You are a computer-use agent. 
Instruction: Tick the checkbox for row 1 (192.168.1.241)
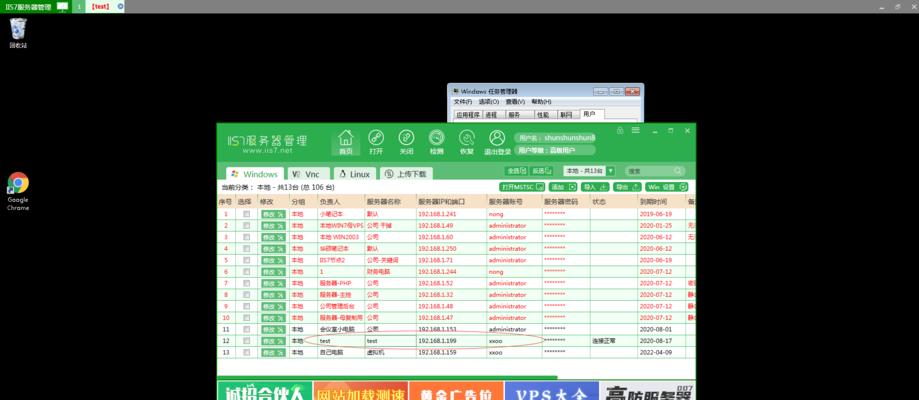(x=247, y=214)
